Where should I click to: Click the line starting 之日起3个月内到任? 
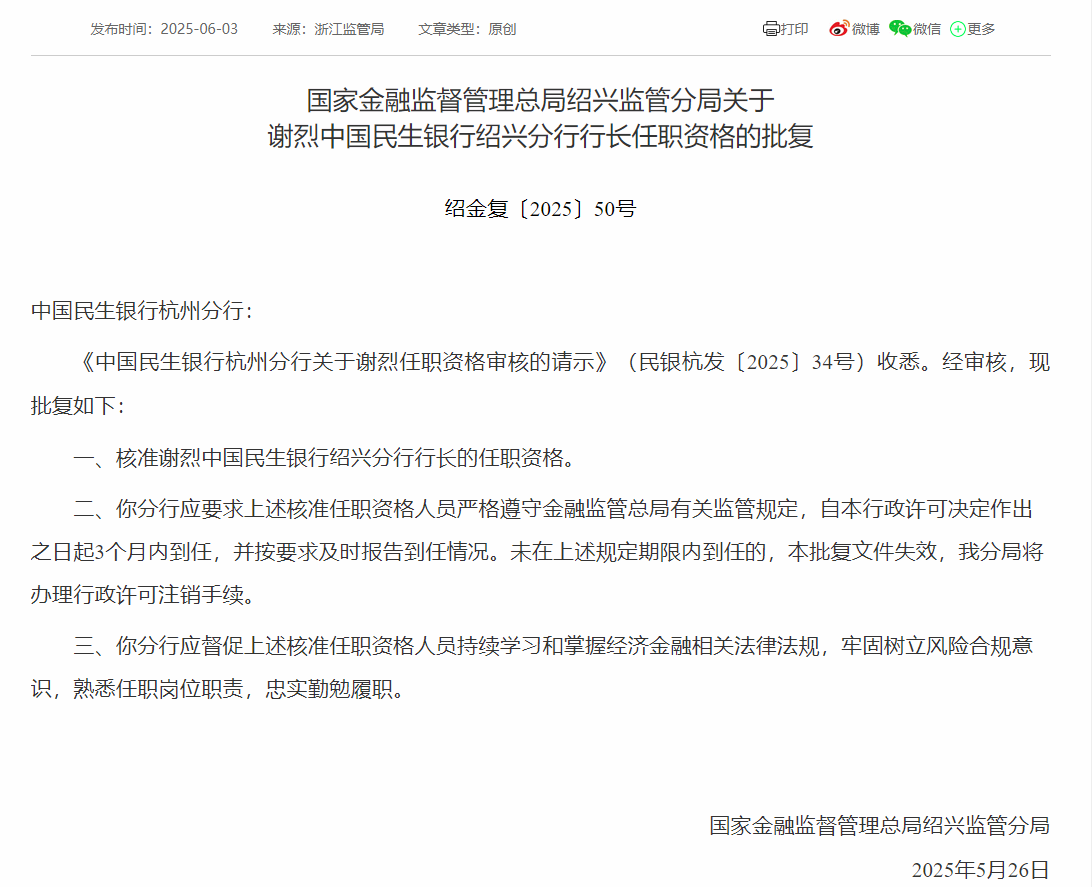click(538, 552)
